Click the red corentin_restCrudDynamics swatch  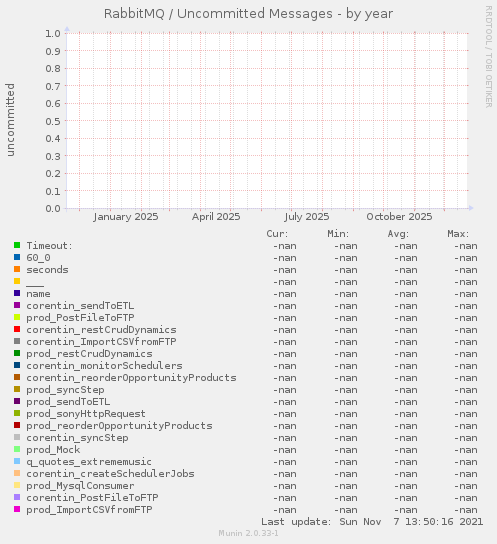tap(17, 329)
